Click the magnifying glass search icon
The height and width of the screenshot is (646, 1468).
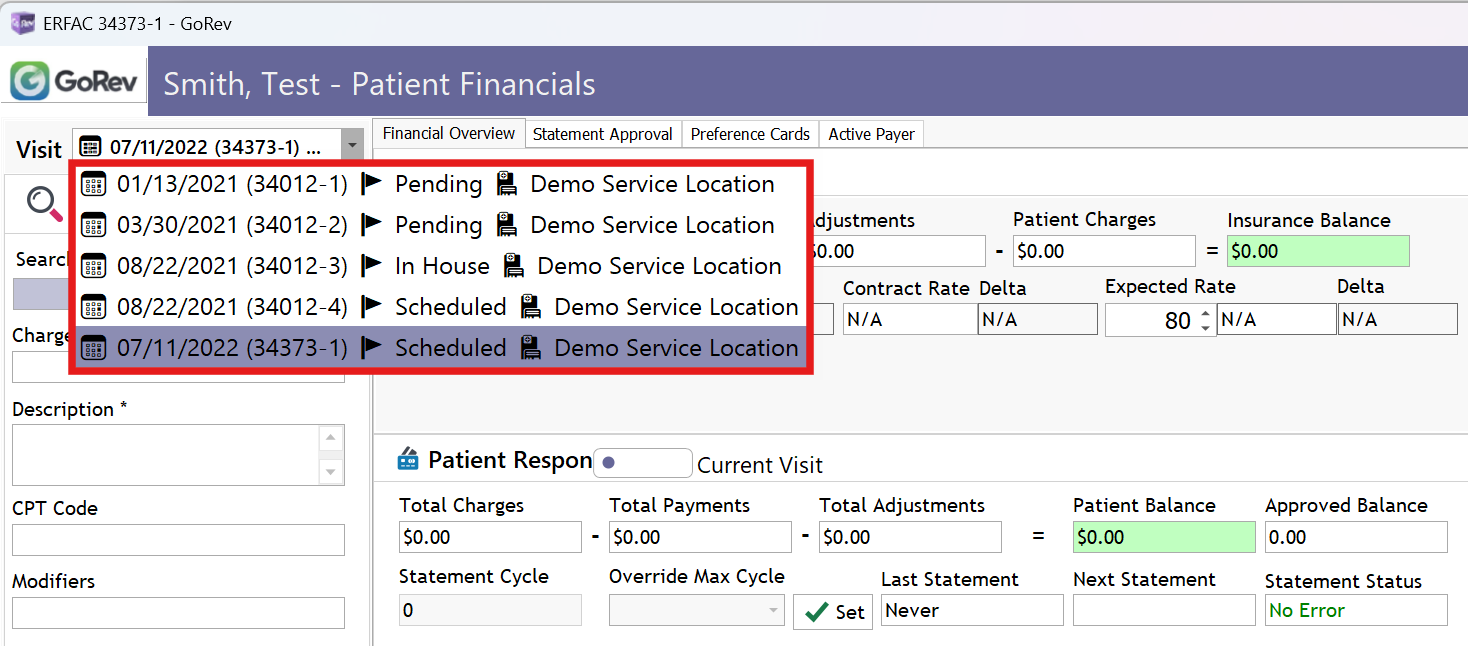43,203
